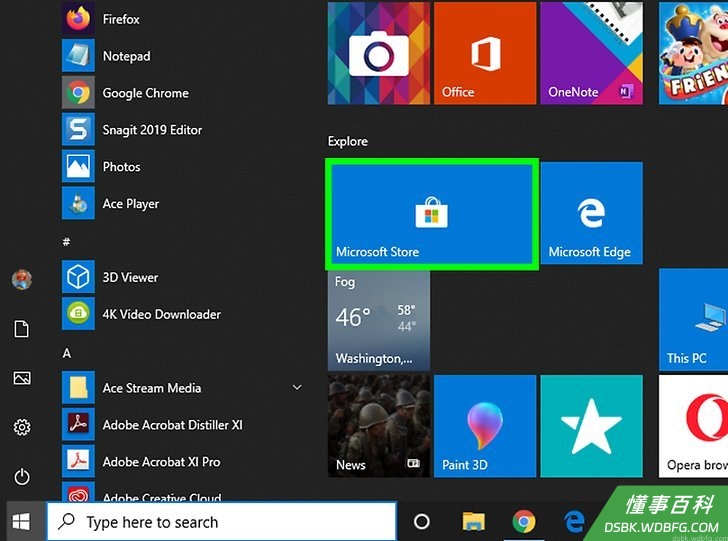The height and width of the screenshot is (541, 728).
Task: Click the Power button in Start
Action: coord(22,477)
